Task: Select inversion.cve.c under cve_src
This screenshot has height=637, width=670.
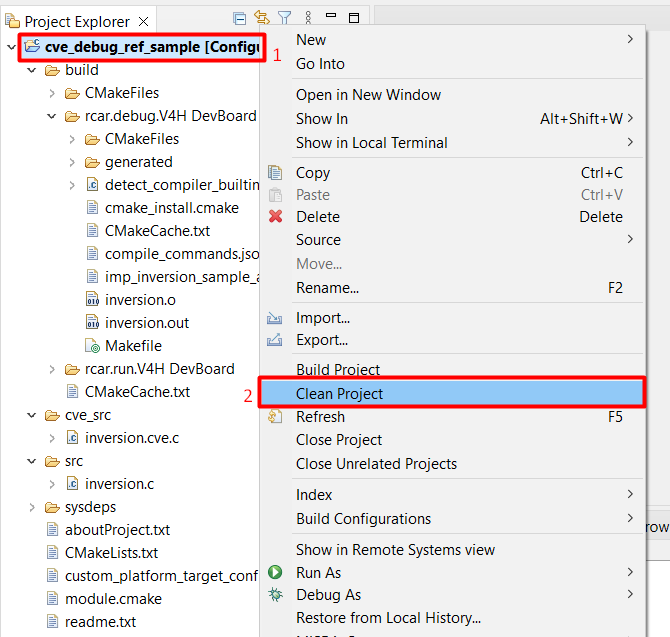Action: [132, 438]
